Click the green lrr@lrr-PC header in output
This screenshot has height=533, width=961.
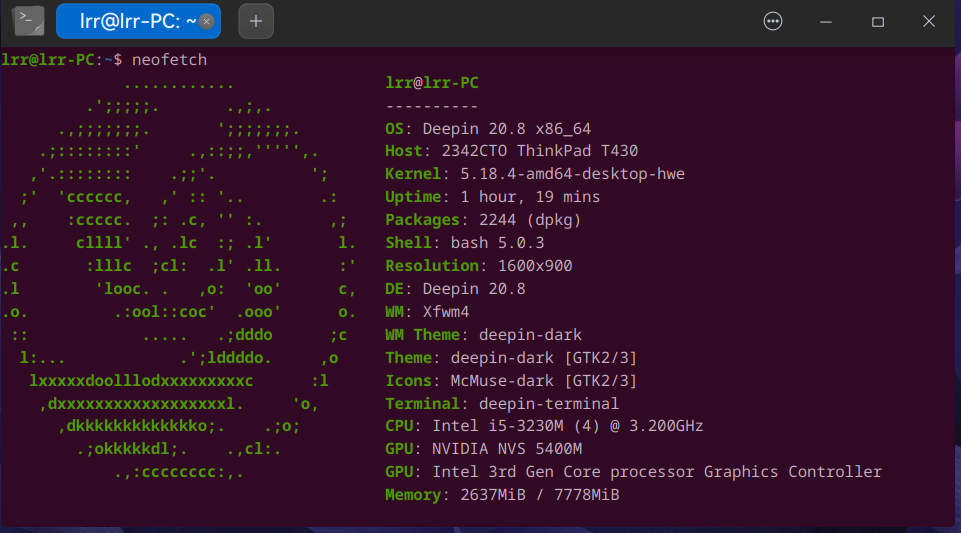coord(431,83)
